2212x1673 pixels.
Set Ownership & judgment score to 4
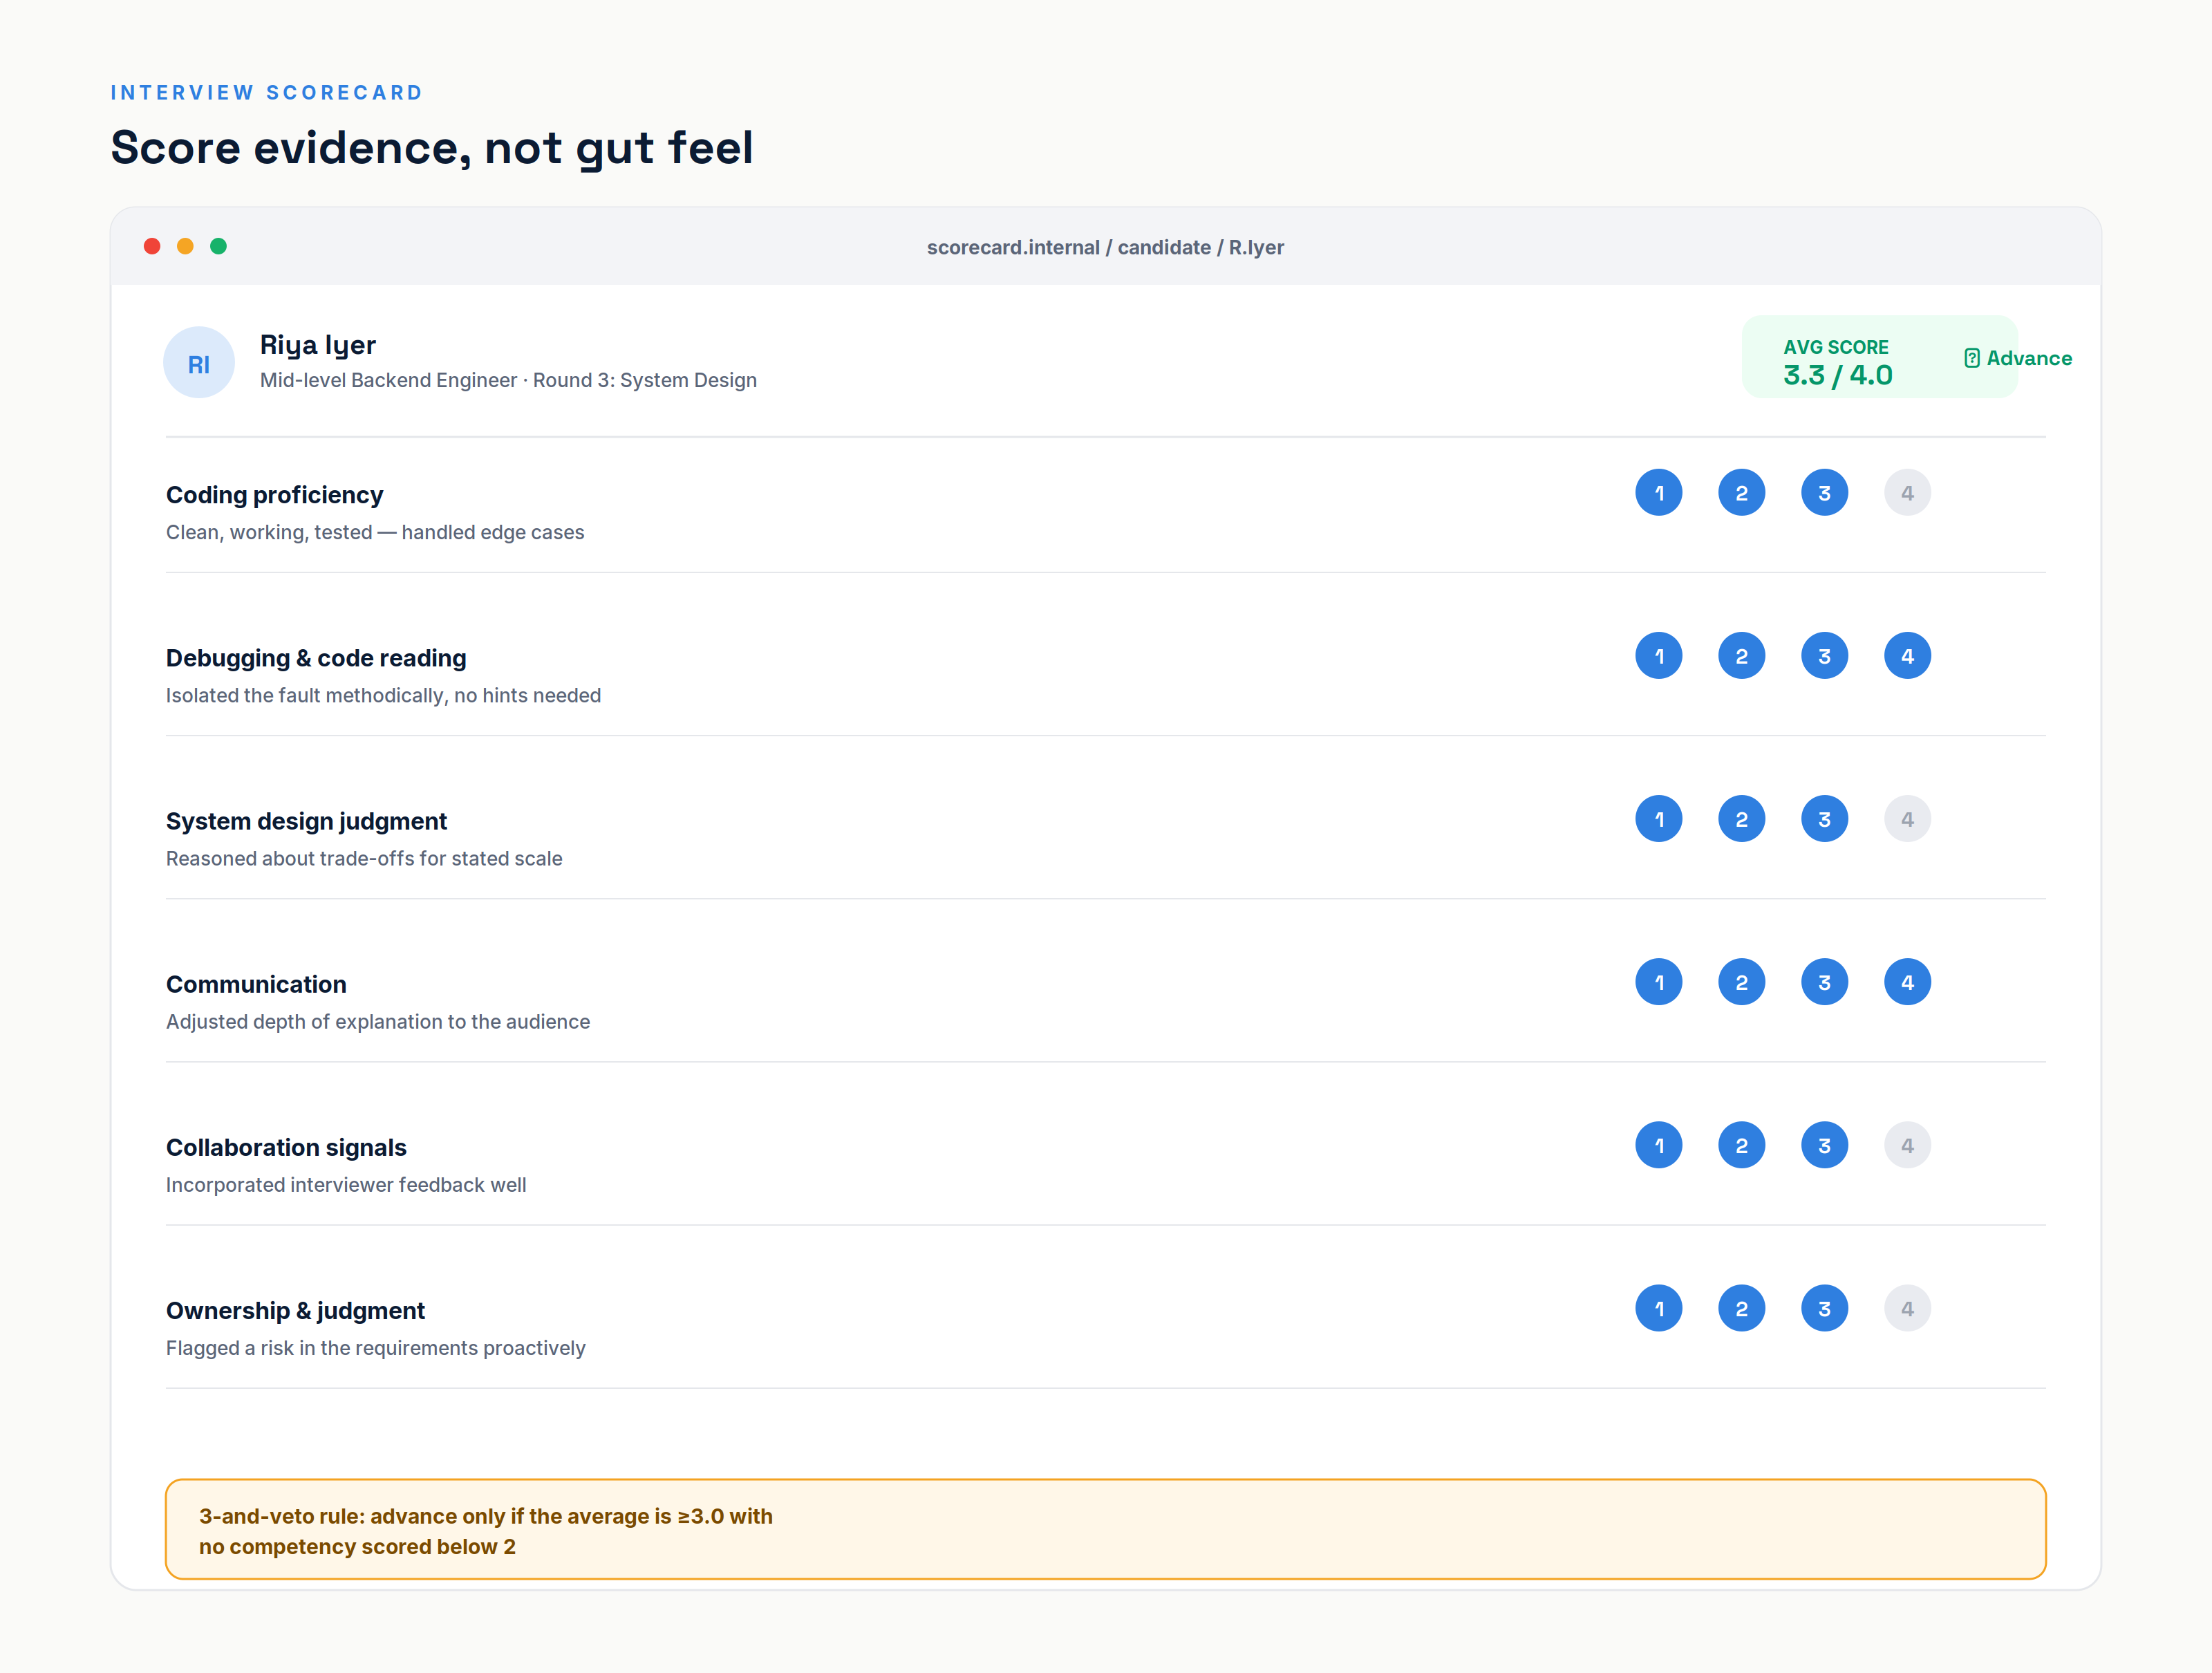(1907, 1308)
